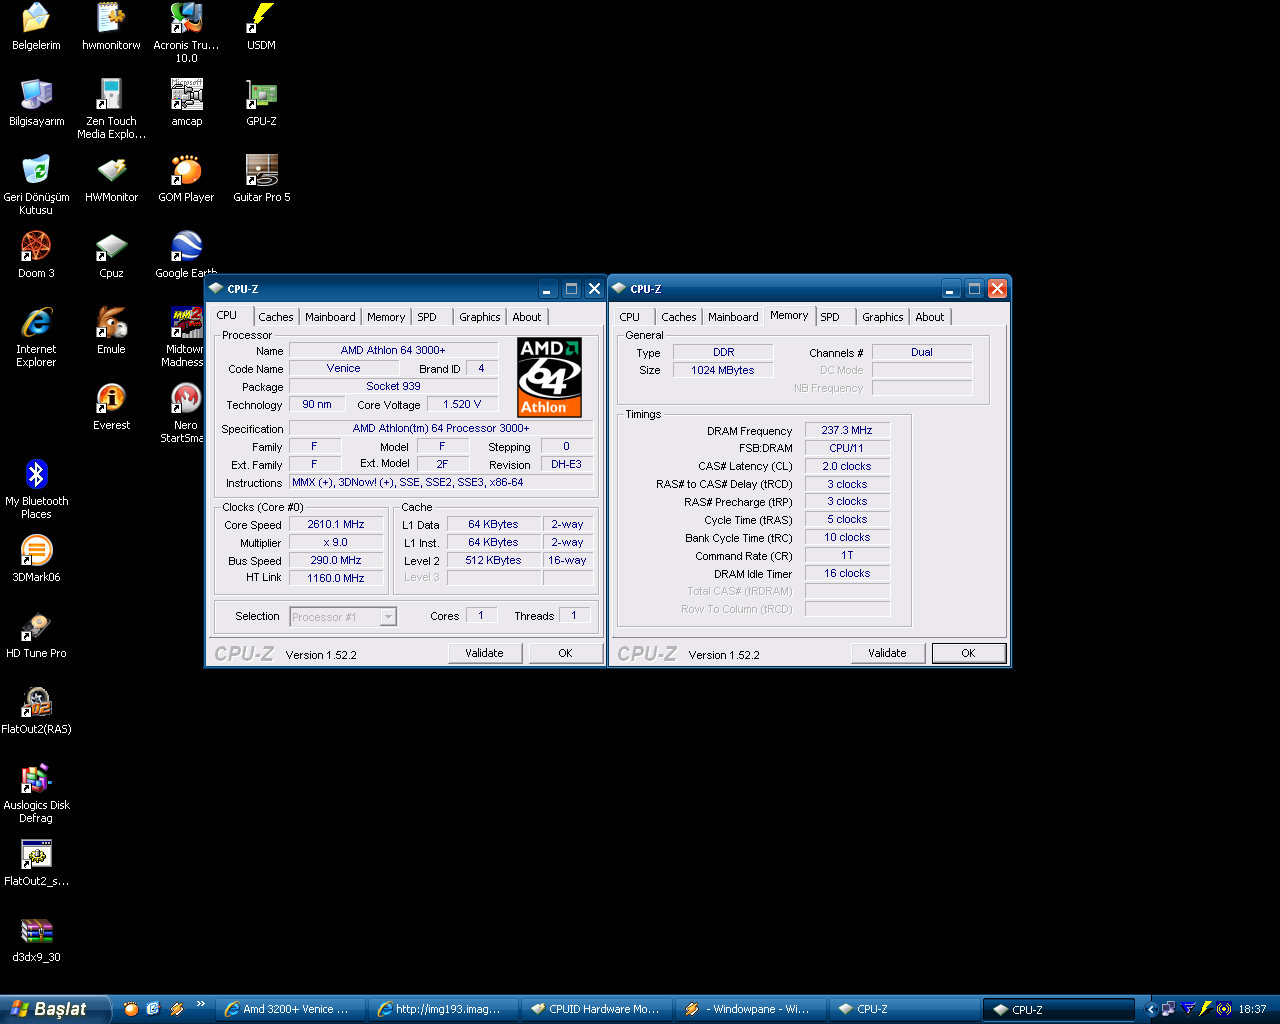Launch GPU-Z from the desktop
The height and width of the screenshot is (1024, 1280).
coord(261,103)
